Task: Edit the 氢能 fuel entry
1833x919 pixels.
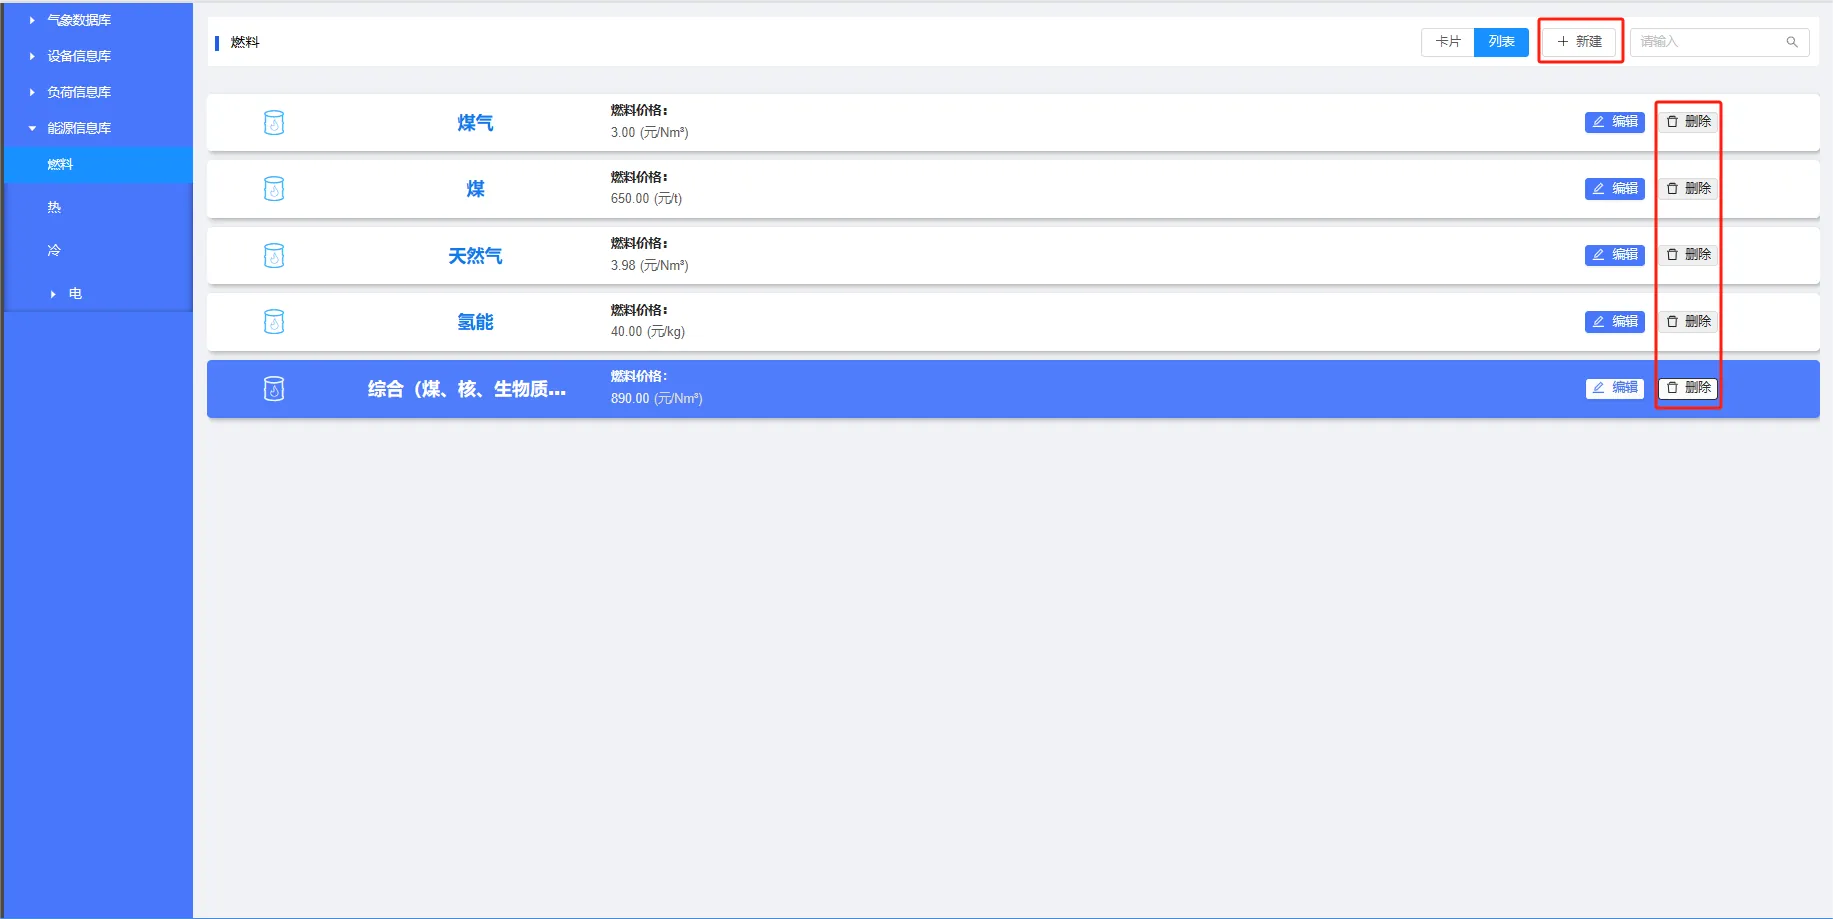Action: (x=1615, y=322)
